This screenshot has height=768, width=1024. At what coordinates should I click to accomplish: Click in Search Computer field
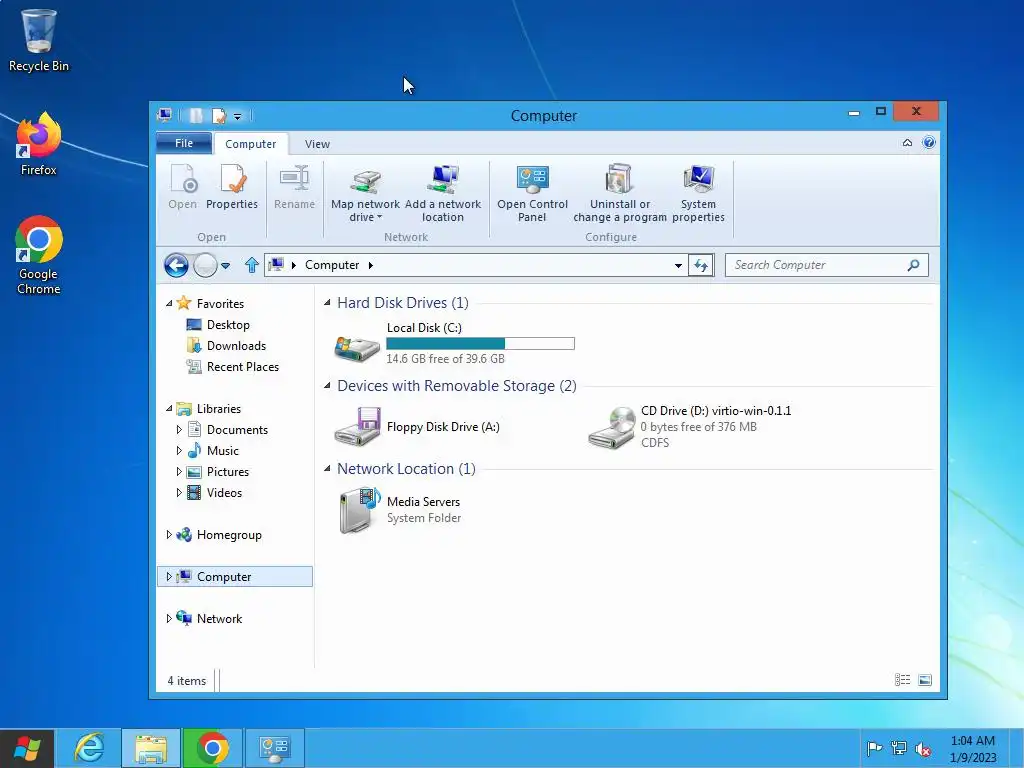pyautogui.click(x=816, y=264)
